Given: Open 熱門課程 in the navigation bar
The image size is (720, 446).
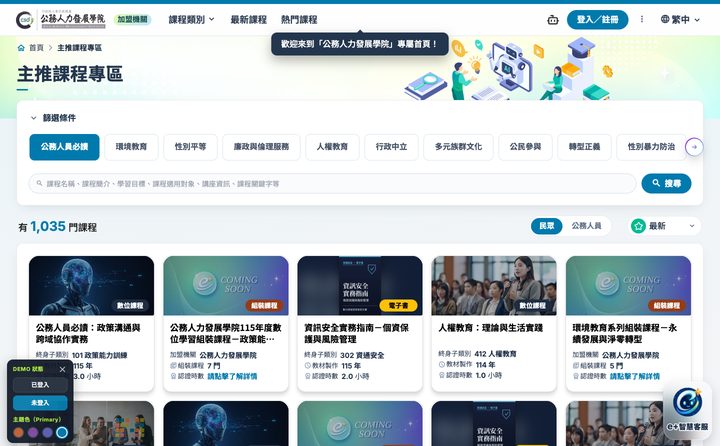Looking at the screenshot, I should pos(299,20).
